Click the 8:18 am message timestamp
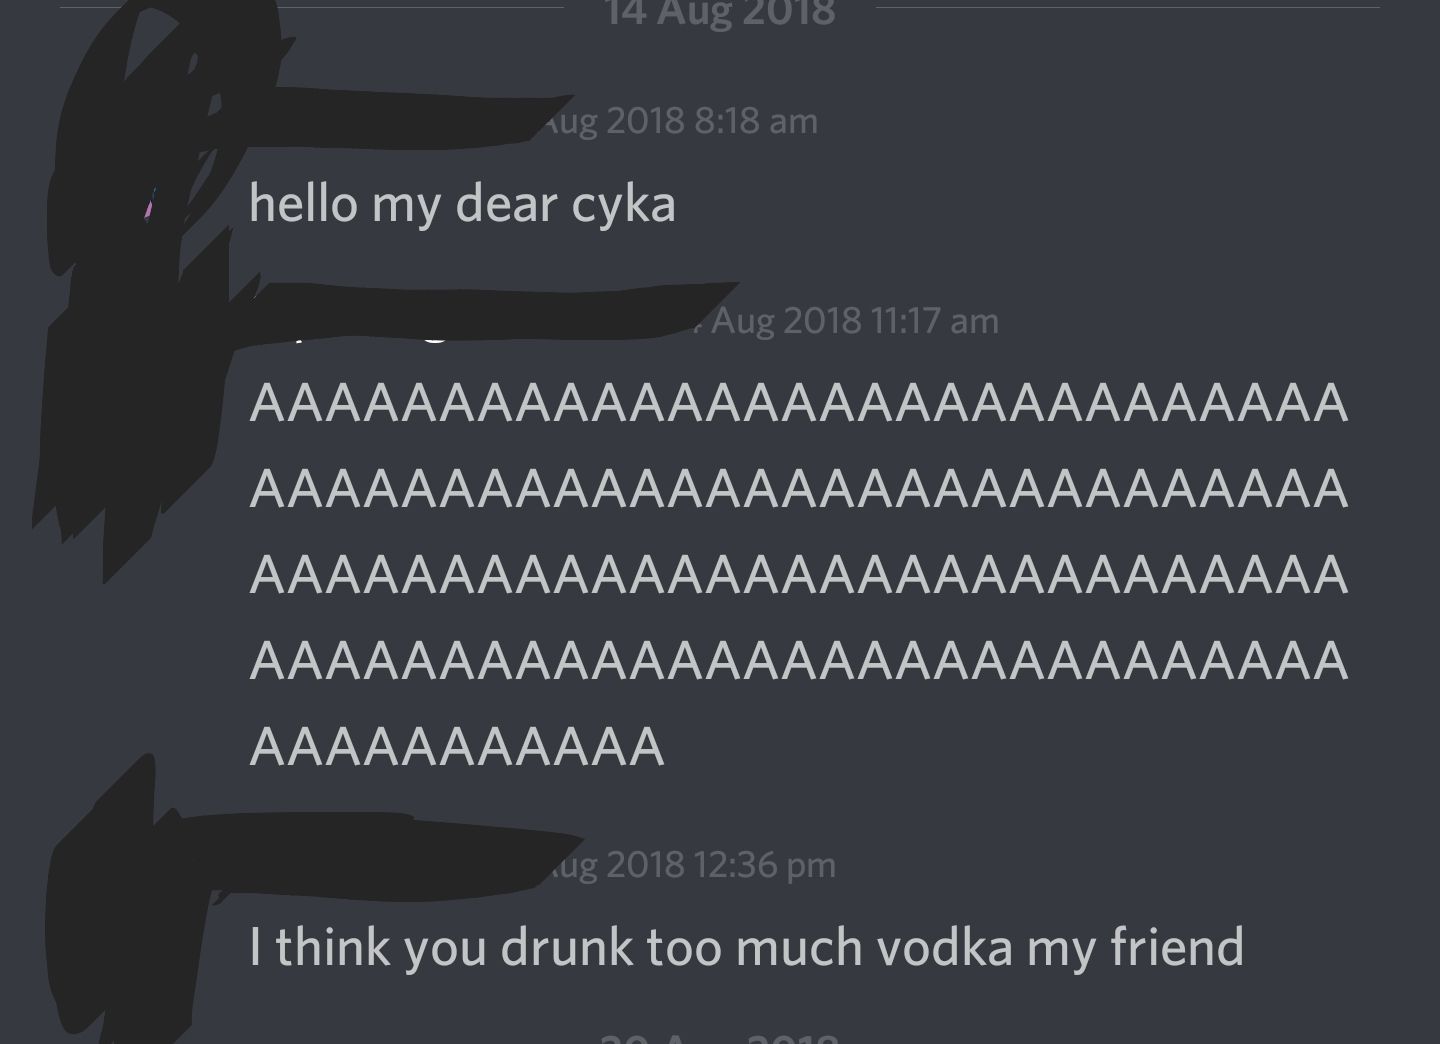Viewport: 1440px width, 1044px height. point(680,121)
